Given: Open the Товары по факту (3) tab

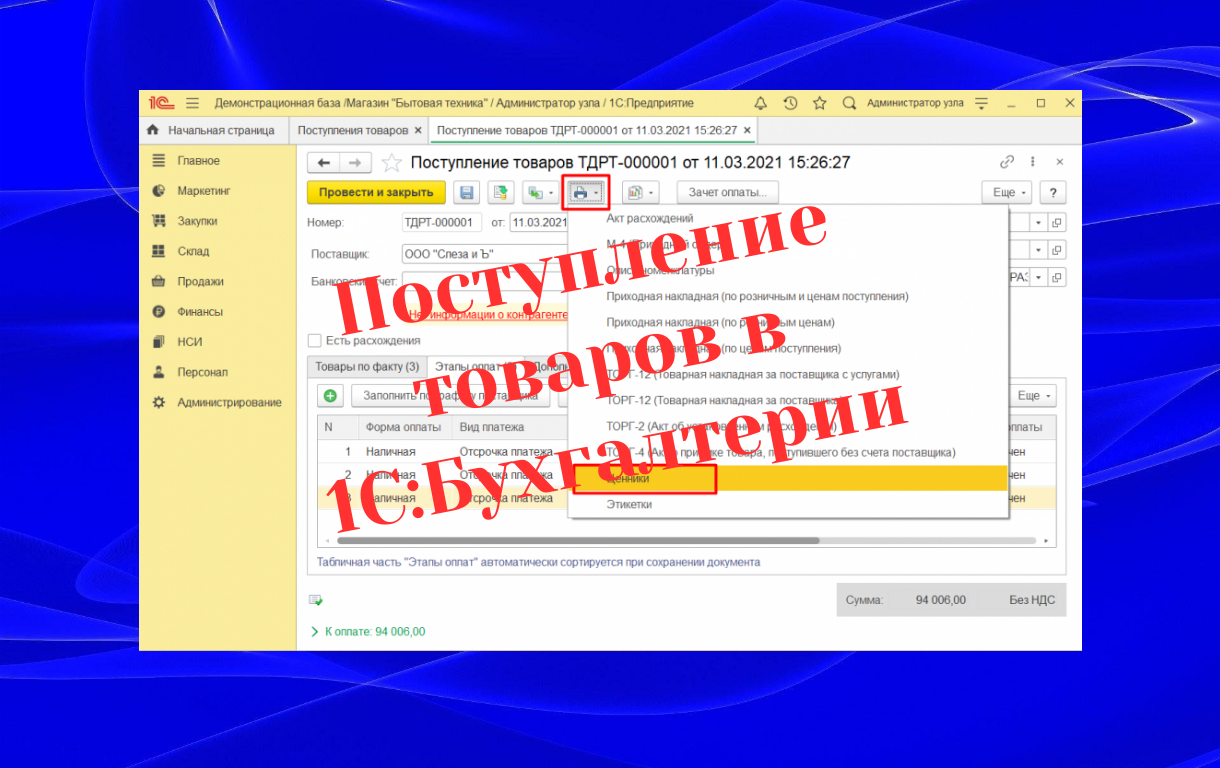Looking at the screenshot, I should pyautogui.click(x=366, y=367).
